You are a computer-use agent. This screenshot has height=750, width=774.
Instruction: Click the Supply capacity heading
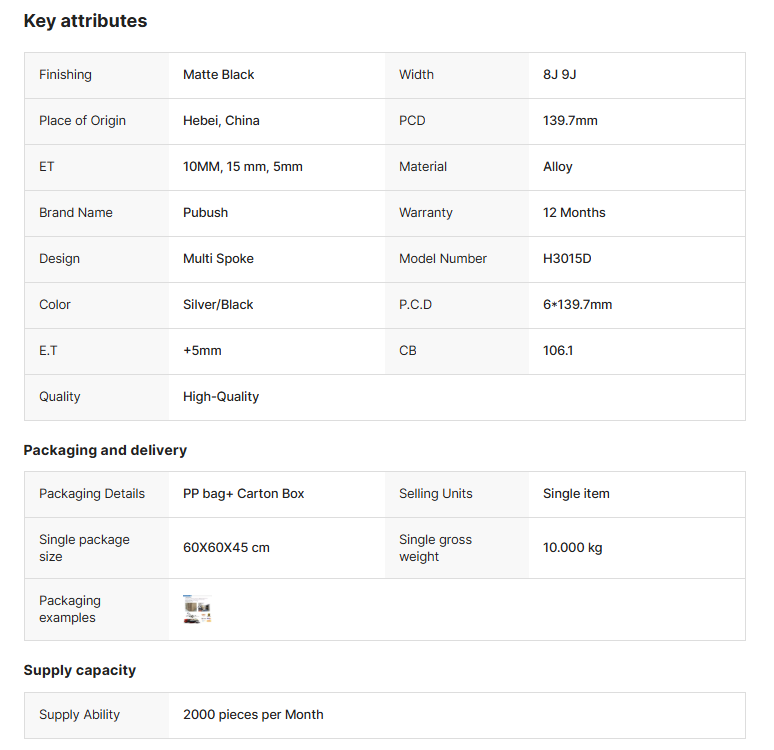[80, 670]
